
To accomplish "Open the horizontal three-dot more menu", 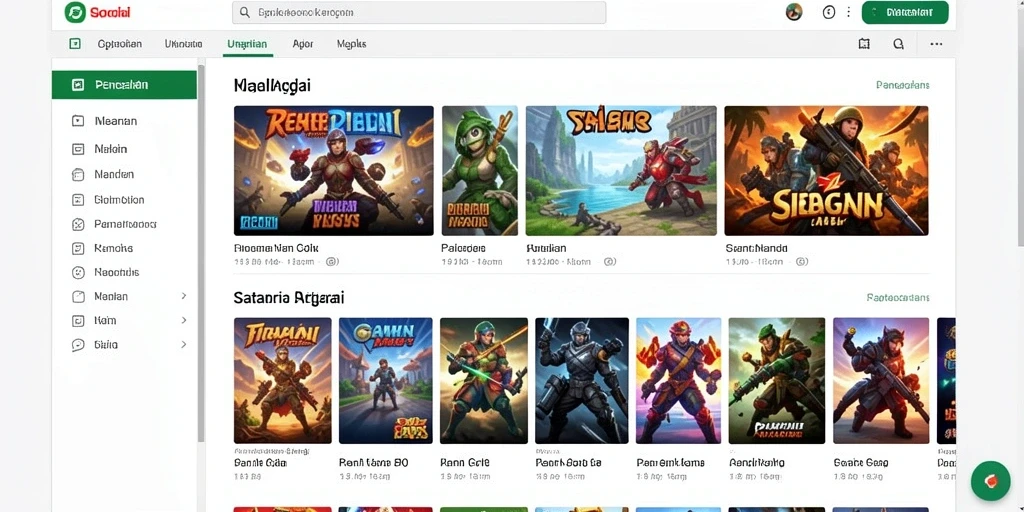I will [x=936, y=44].
